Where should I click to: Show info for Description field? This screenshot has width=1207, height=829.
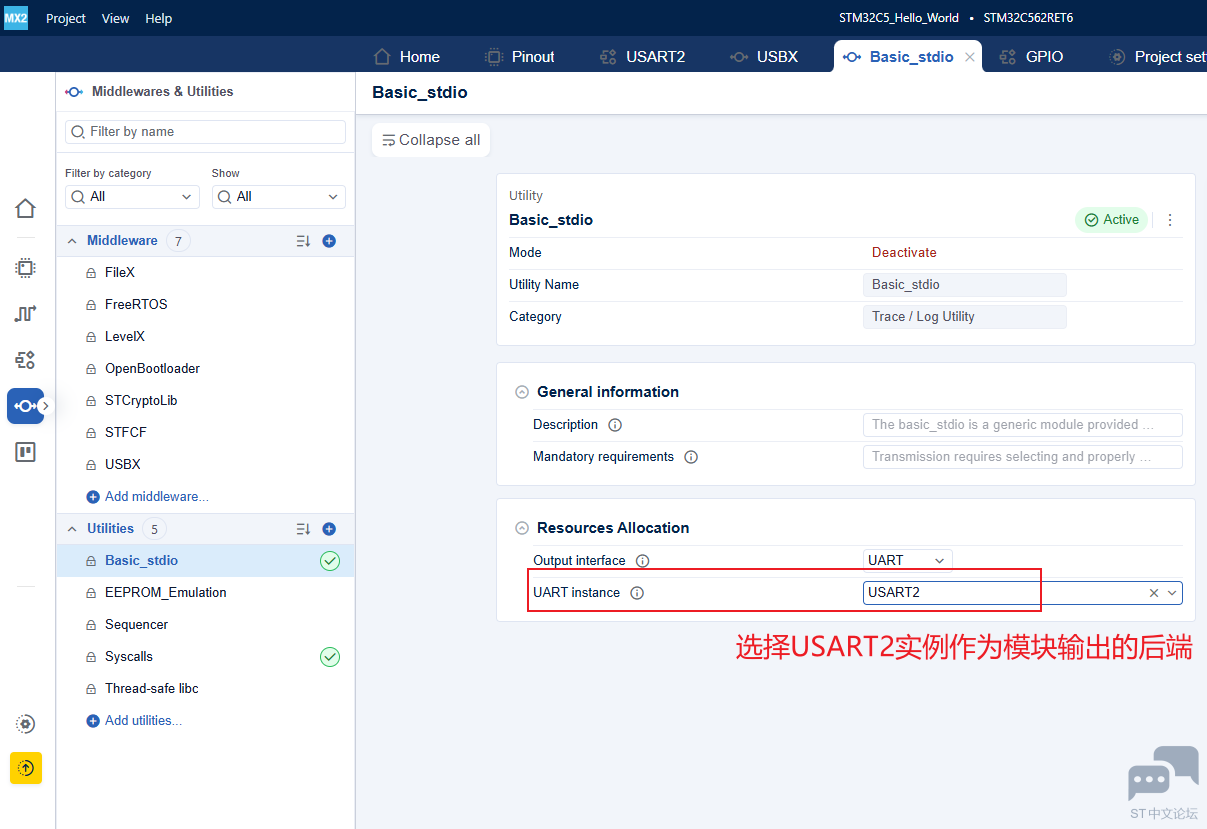pyautogui.click(x=615, y=425)
